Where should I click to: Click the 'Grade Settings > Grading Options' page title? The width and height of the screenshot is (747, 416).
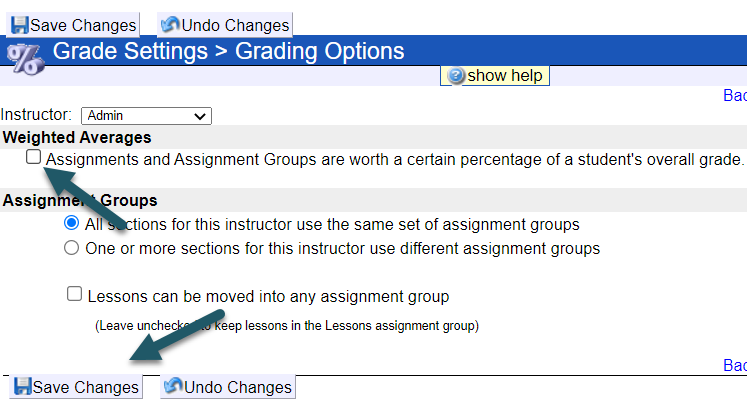click(228, 51)
